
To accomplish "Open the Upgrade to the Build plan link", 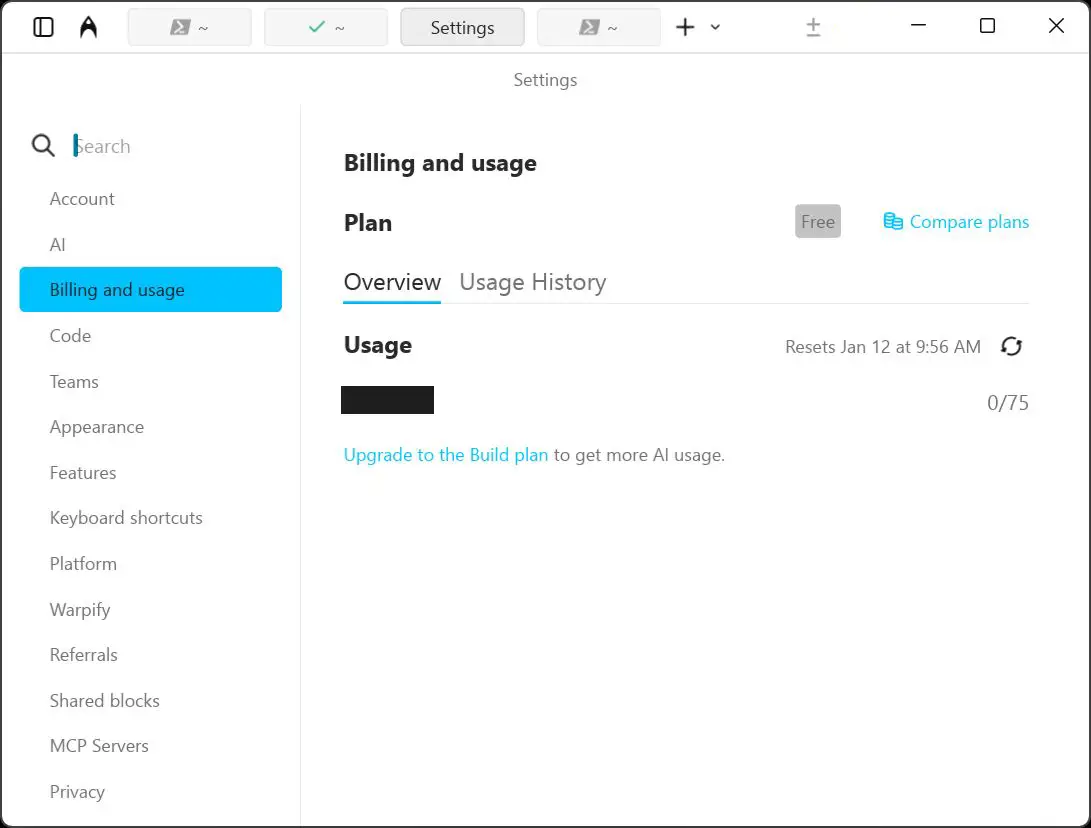I will (446, 455).
